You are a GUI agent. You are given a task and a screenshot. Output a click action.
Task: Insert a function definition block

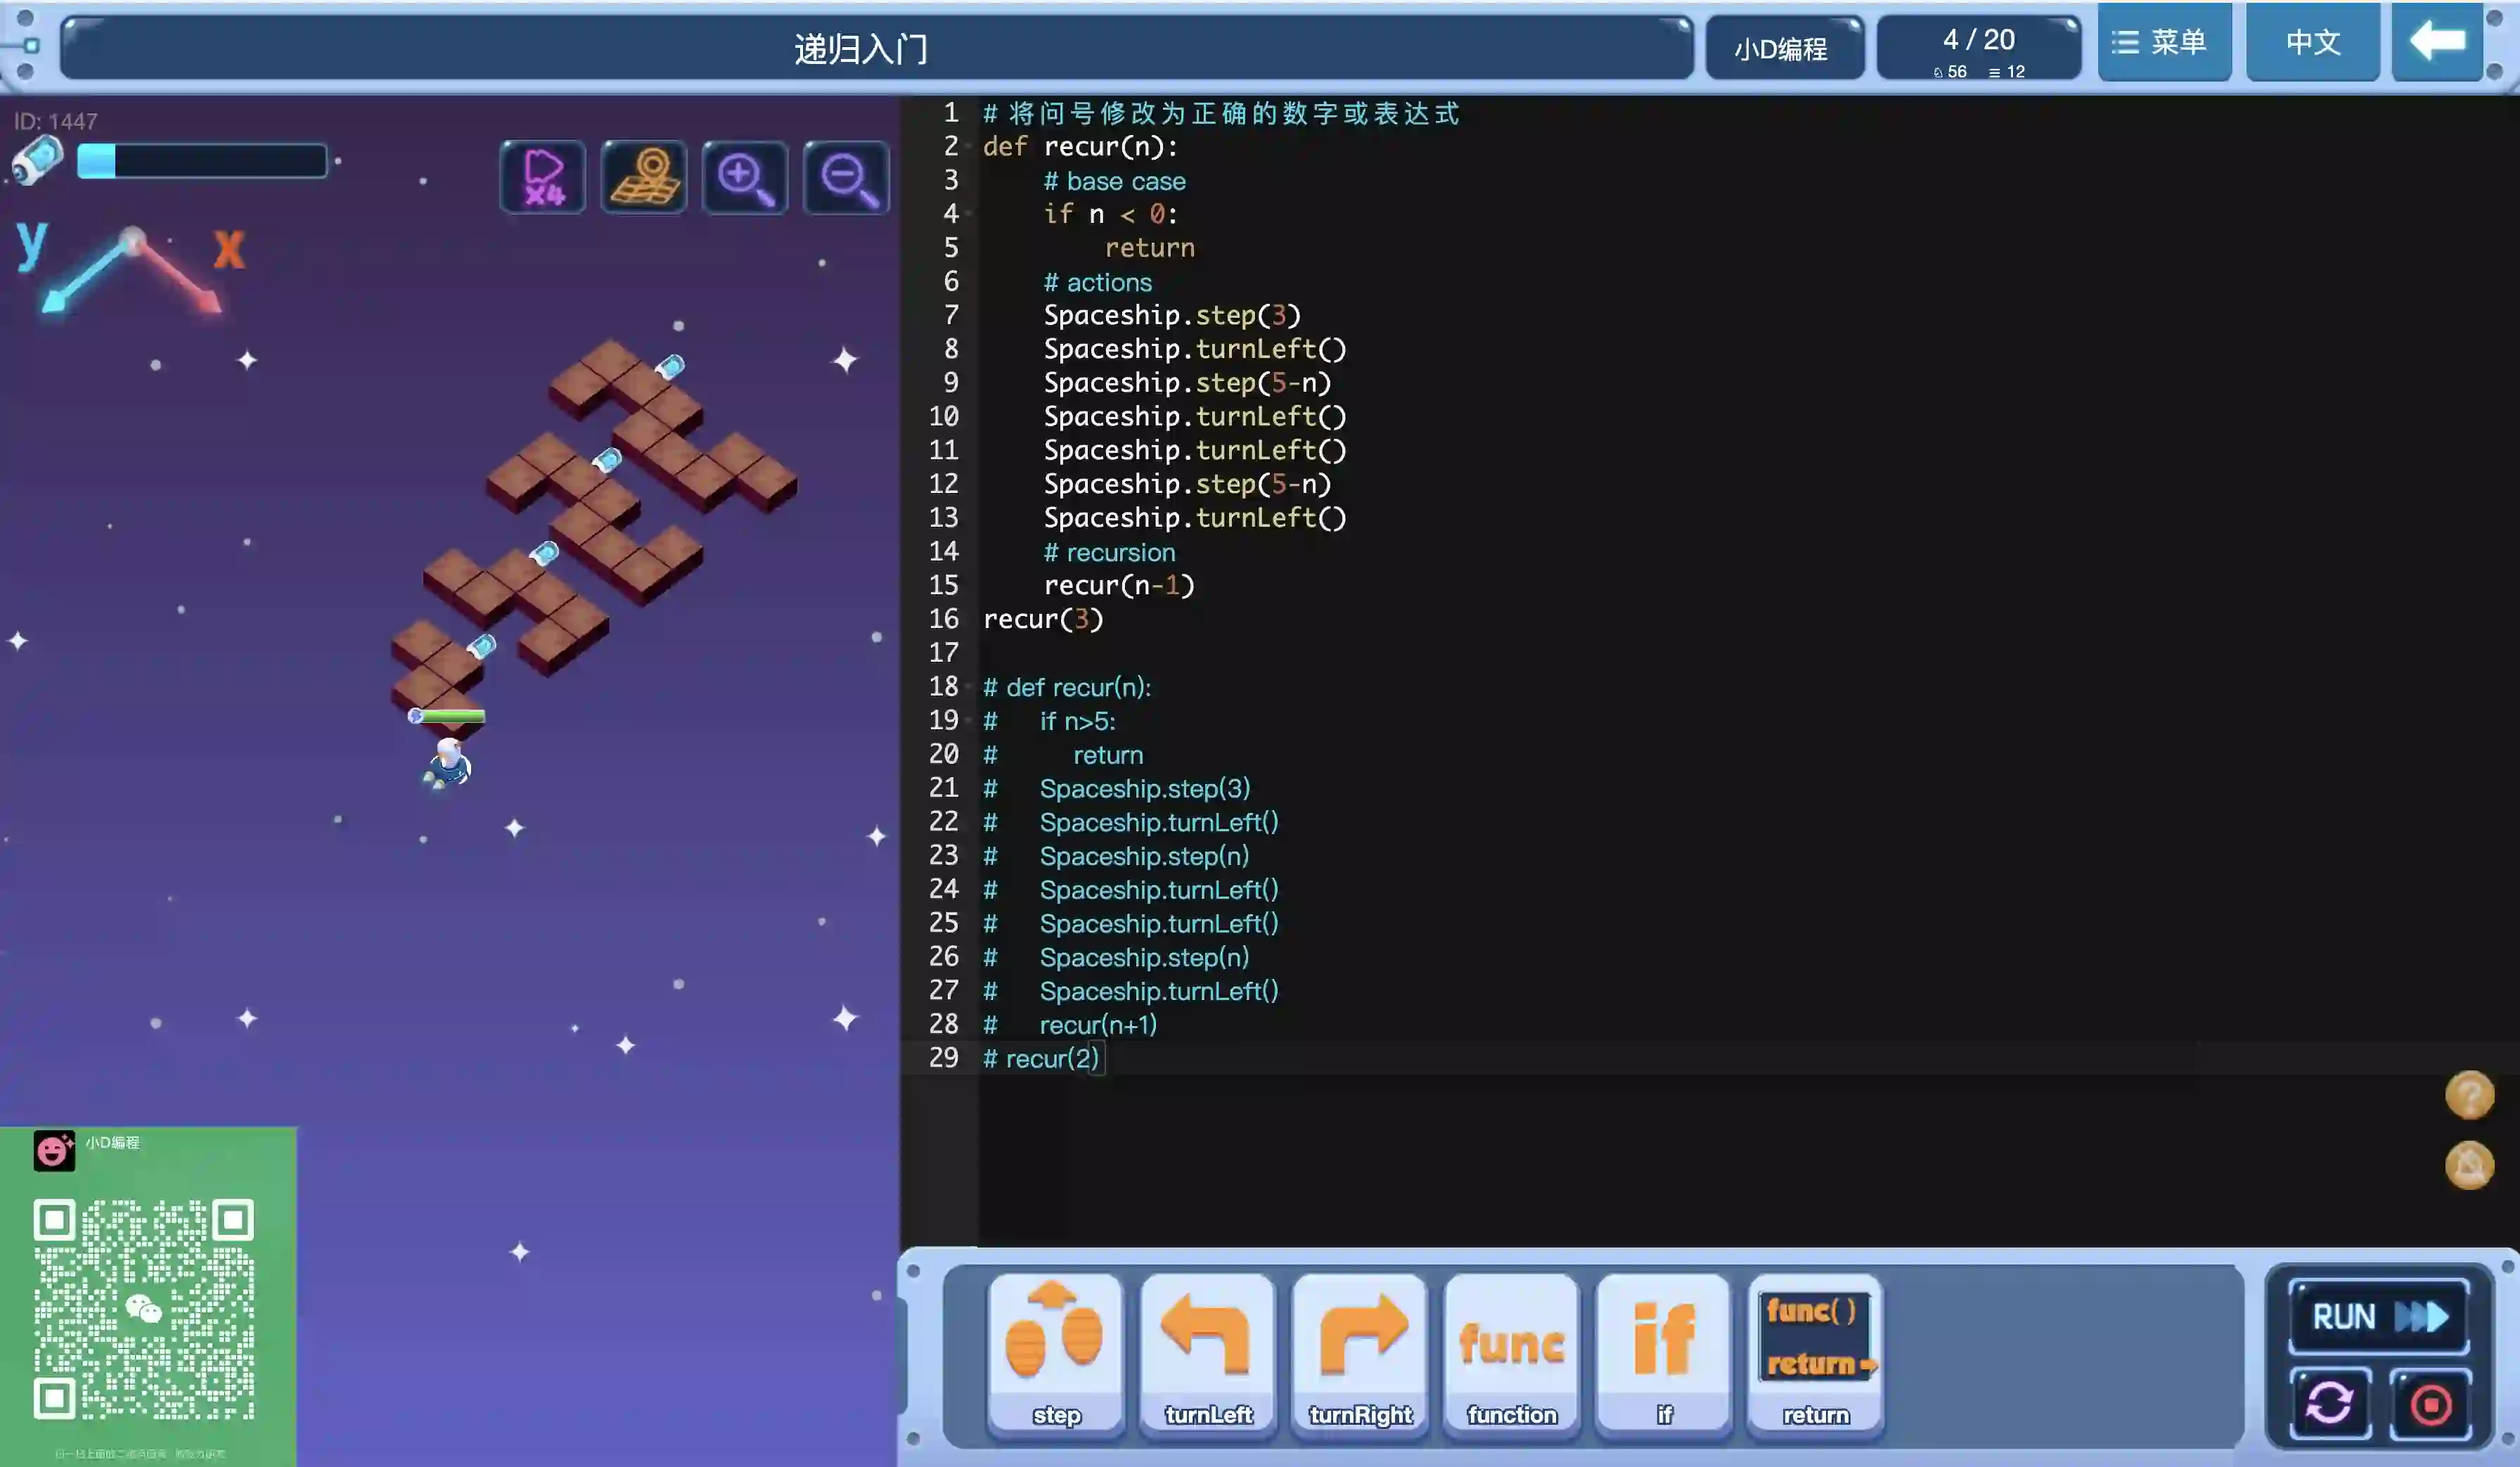click(1512, 1353)
